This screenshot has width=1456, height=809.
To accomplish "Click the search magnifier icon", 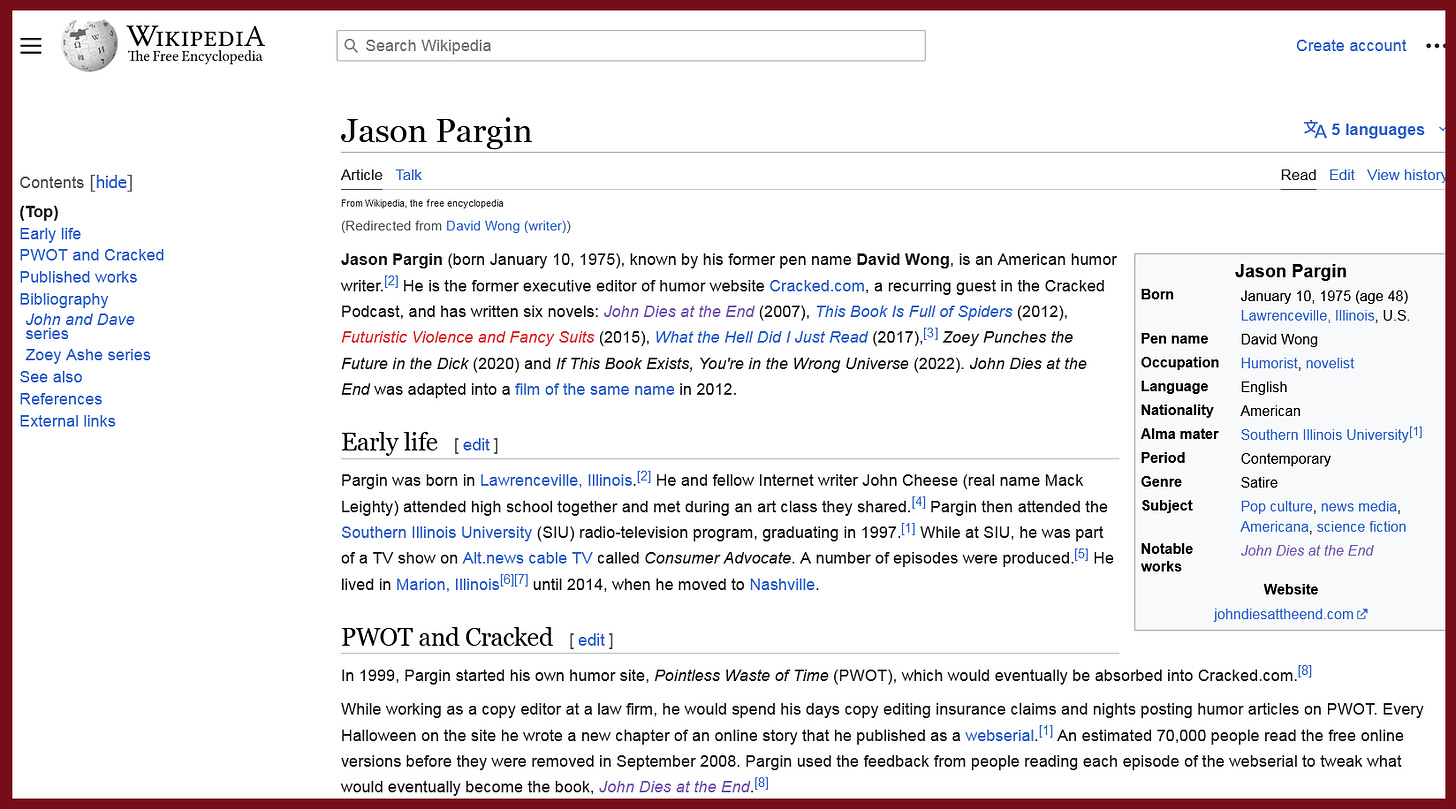I will pos(351,46).
